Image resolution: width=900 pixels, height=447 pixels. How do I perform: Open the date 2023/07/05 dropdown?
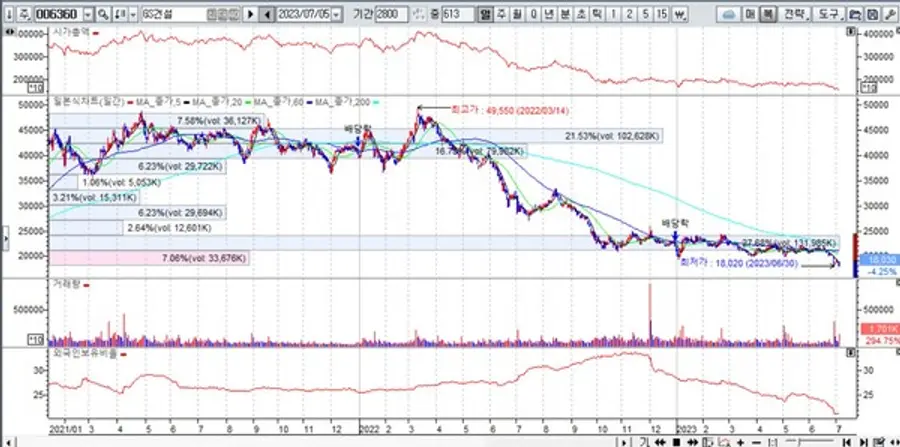[x=336, y=15]
